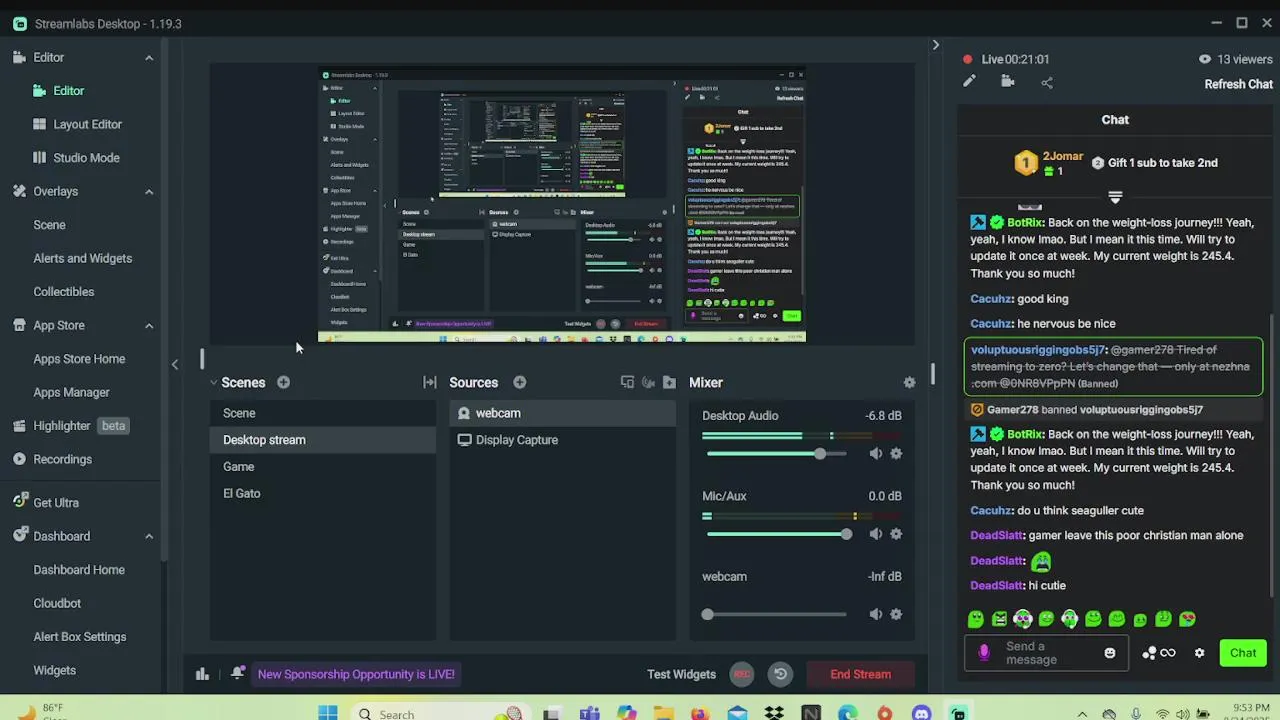Collapse the Editor sidebar section
Screen dimensions: 1280x720
pyautogui.click(x=149, y=58)
